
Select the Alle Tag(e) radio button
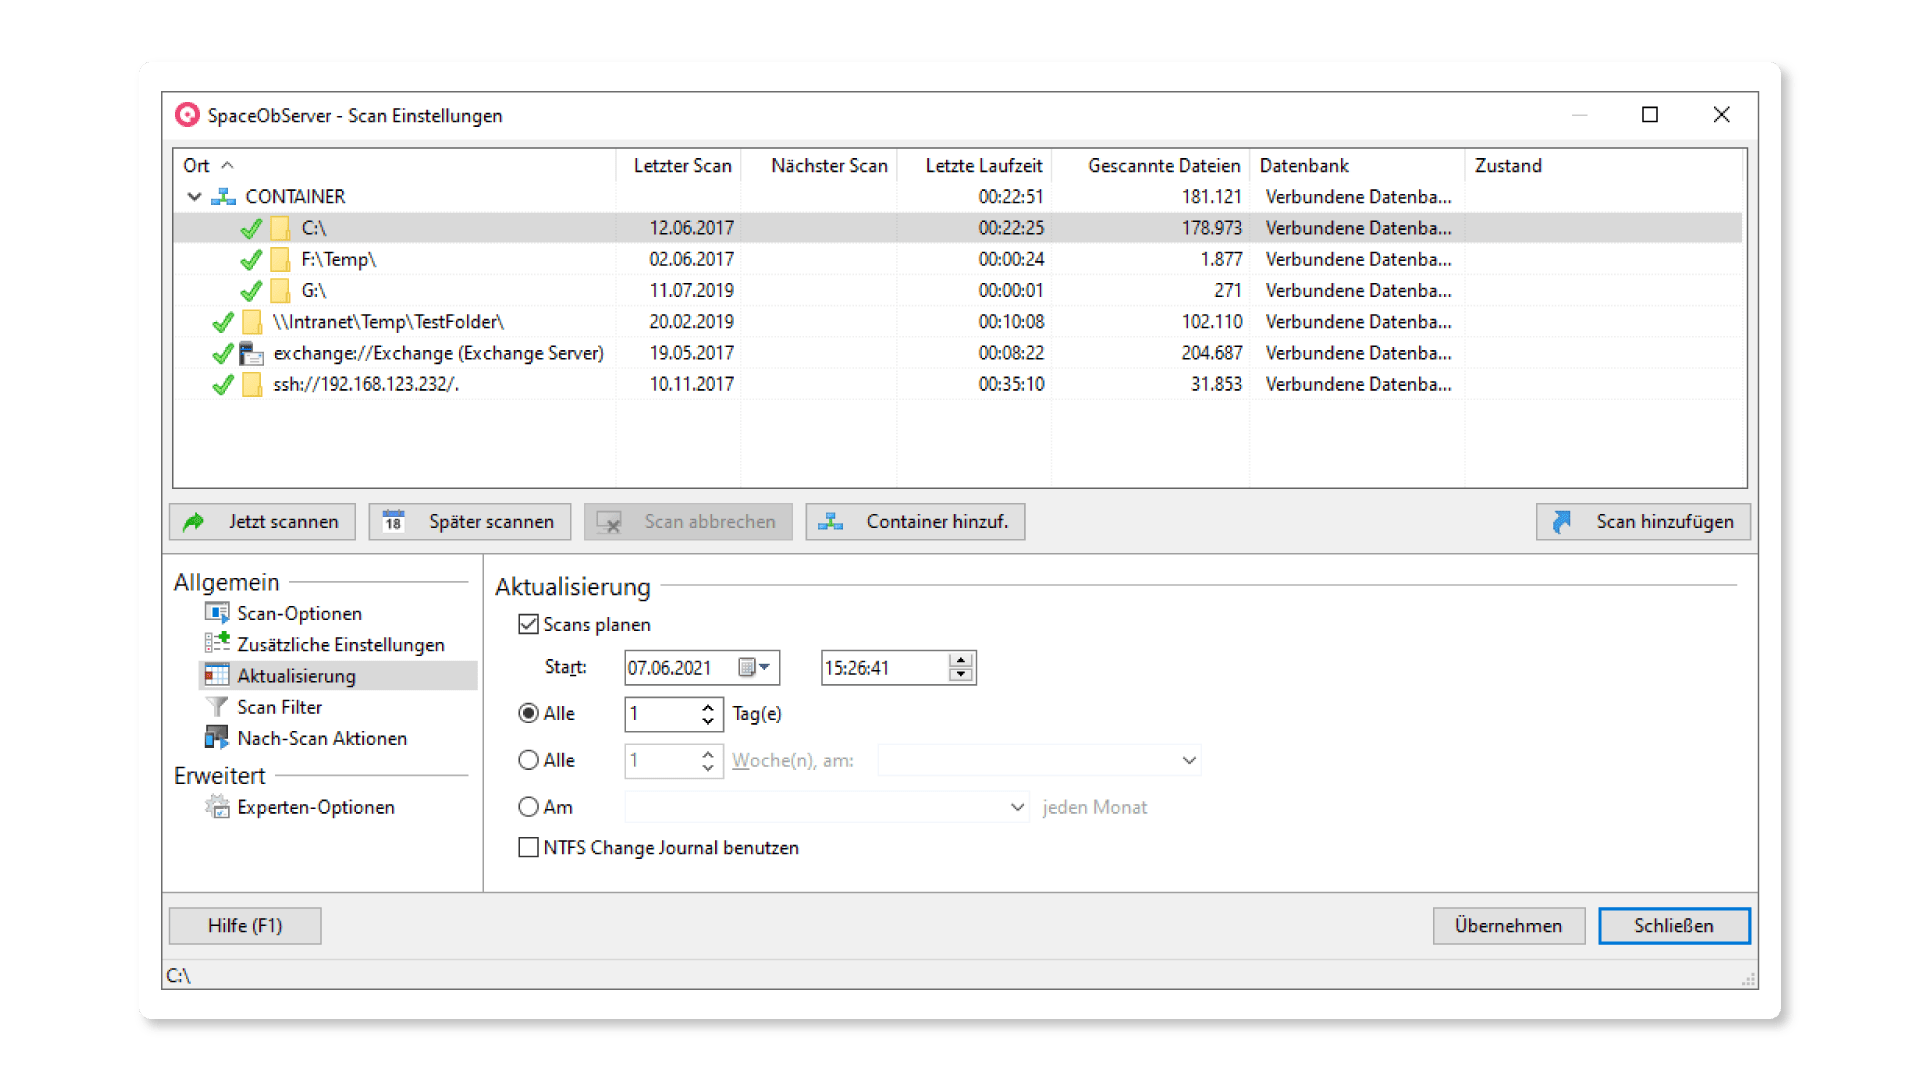(x=528, y=713)
